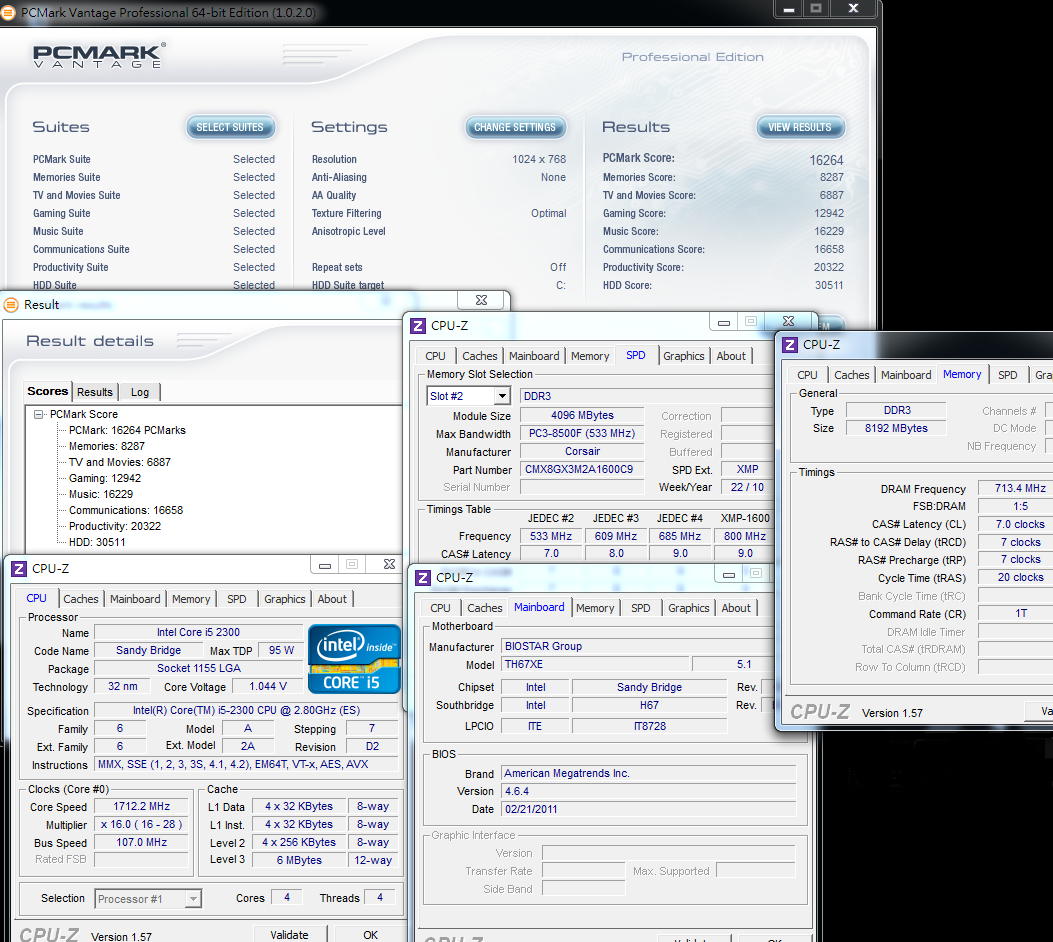Go to Graphics tab in the CPU-Z Mainboard window

point(689,608)
